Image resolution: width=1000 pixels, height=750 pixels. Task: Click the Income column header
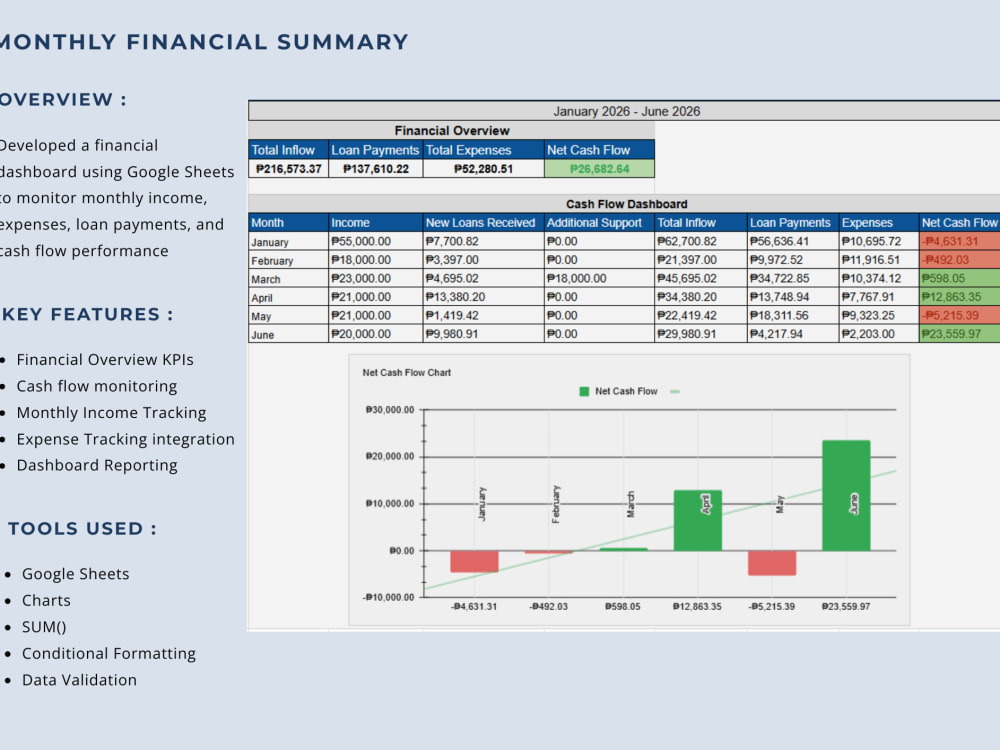pos(376,223)
